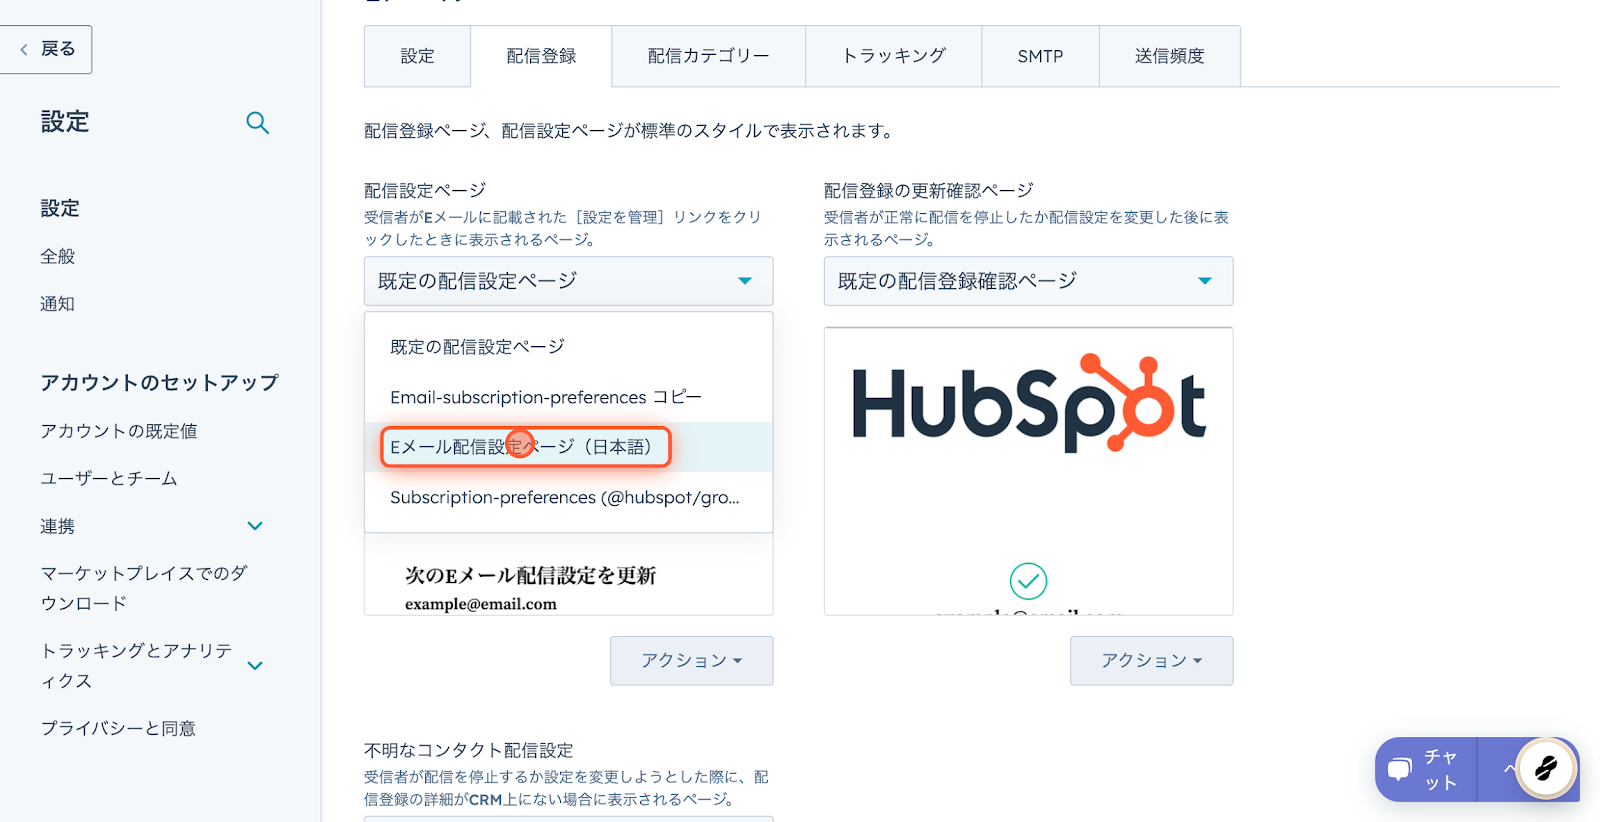The image size is (1600, 822).
Task: Select the 配信登録 tab
Action: tap(541, 56)
